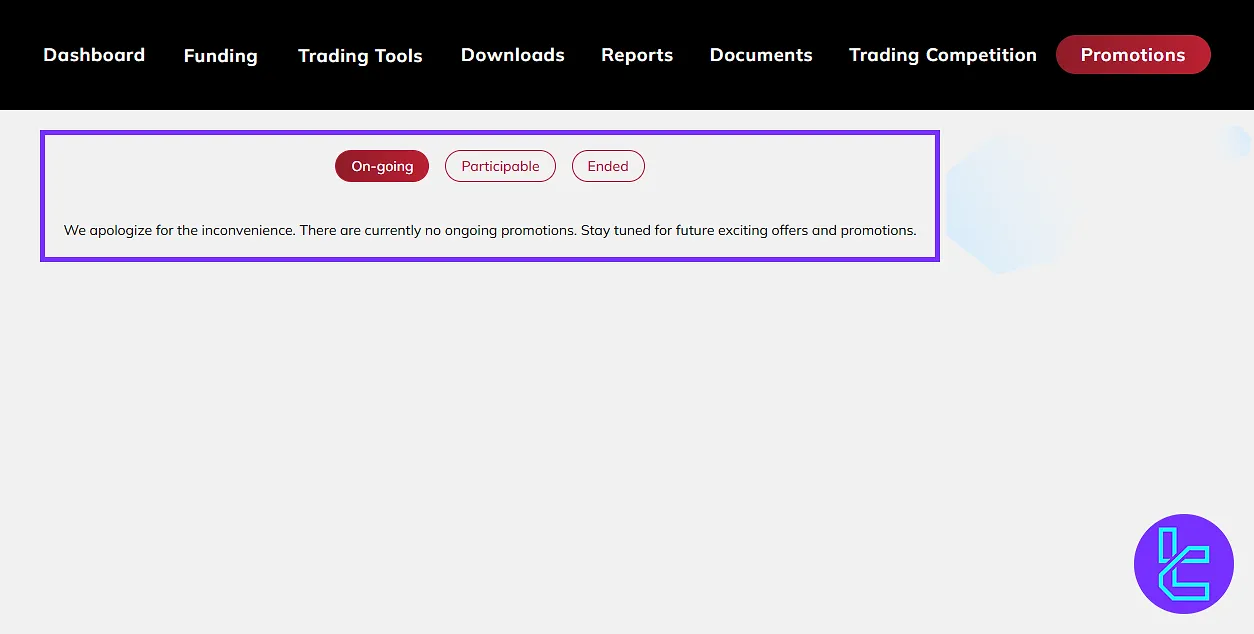This screenshot has width=1254, height=634.
Task: Click empty space right of the Ended filter
Action: [780, 166]
